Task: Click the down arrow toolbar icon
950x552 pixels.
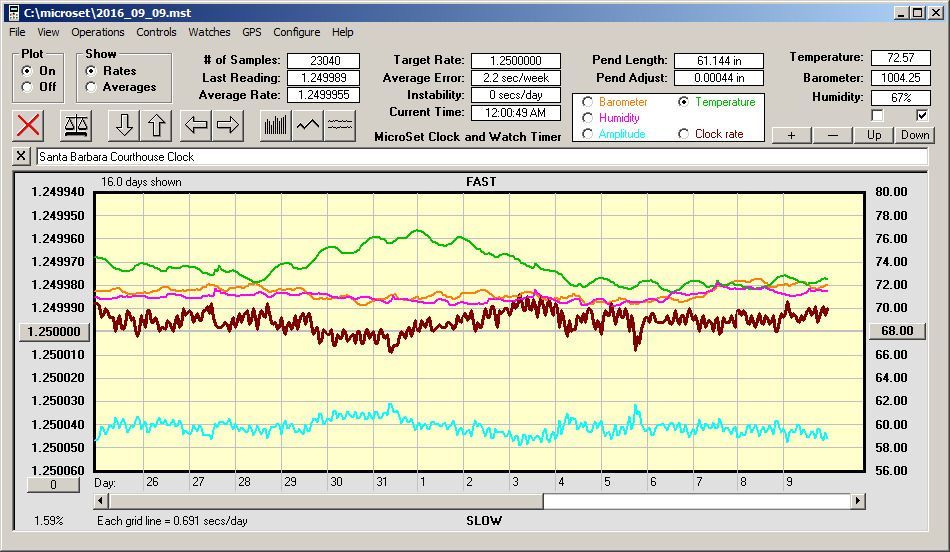Action: [x=124, y=125]
